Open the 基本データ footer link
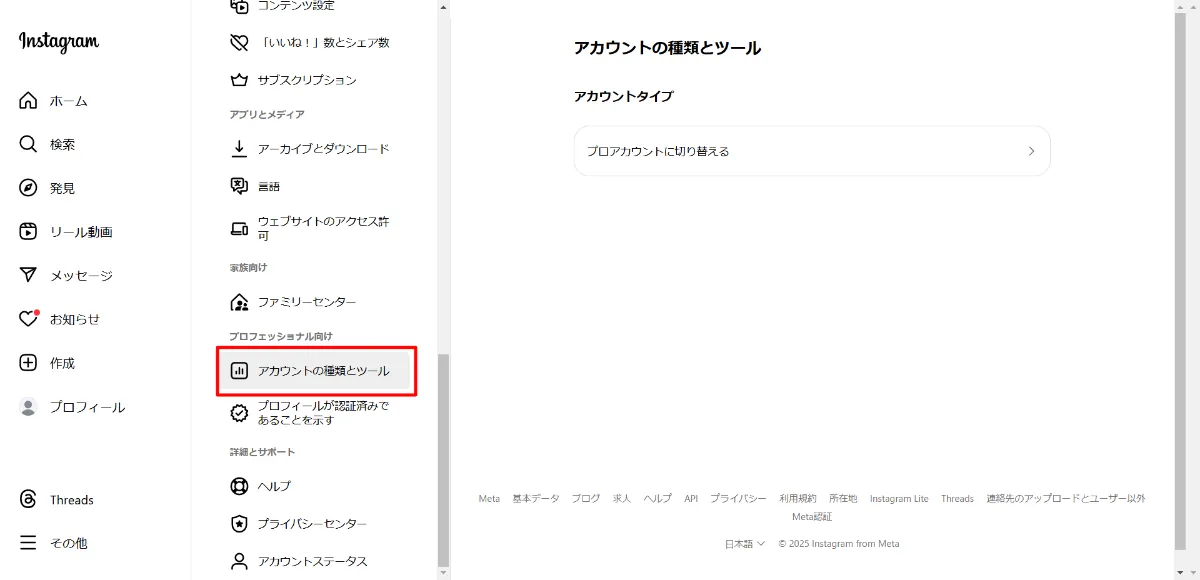 [x=536, y=498]
